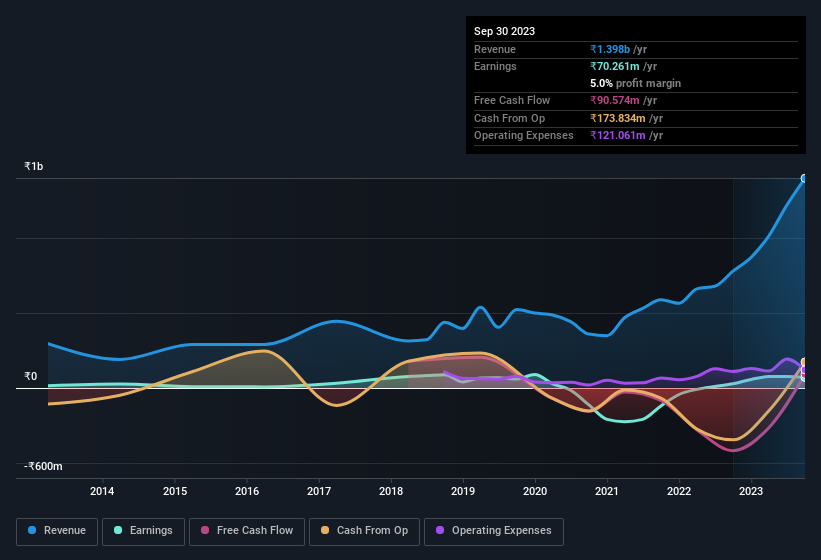
Task: Click the 2020 x-axis label
Action: (x=535, y=491)
